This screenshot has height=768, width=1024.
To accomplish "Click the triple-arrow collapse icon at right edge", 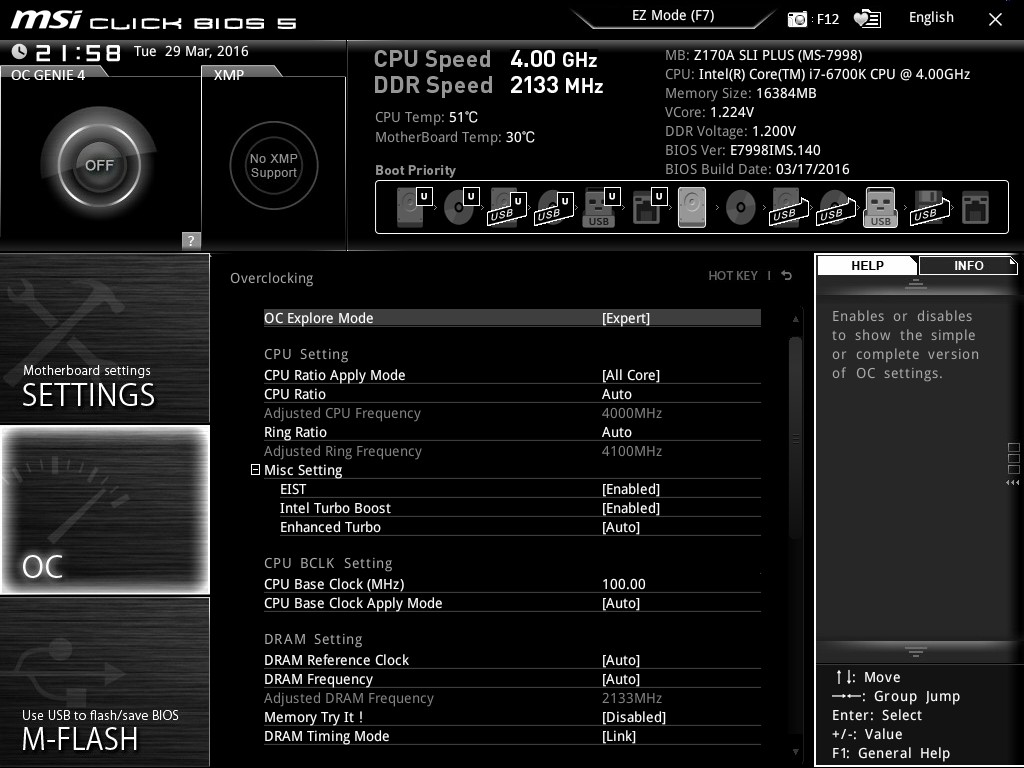I will tap(1012, 483).
